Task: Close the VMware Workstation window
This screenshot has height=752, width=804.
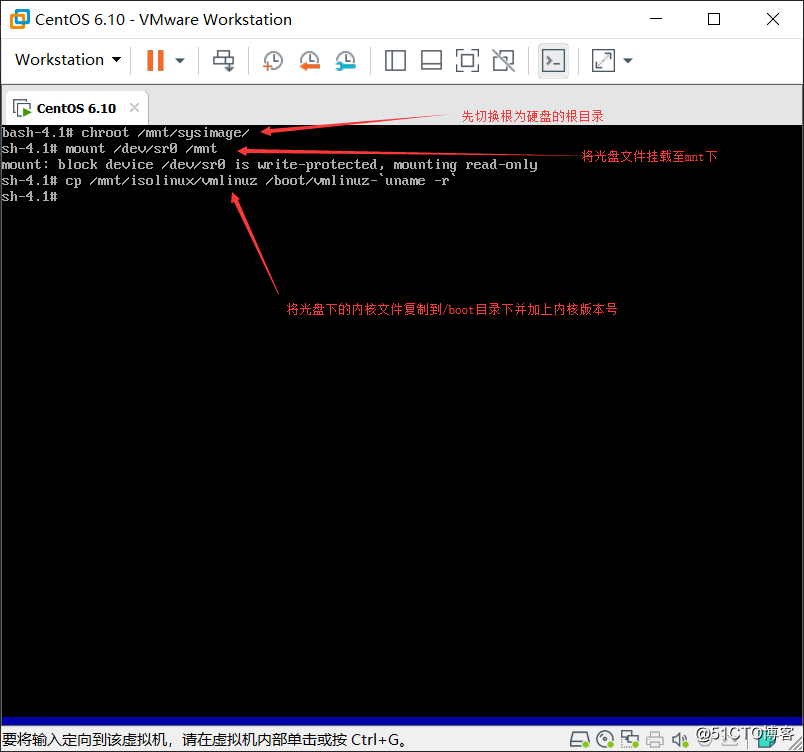Action: (773, 19)
